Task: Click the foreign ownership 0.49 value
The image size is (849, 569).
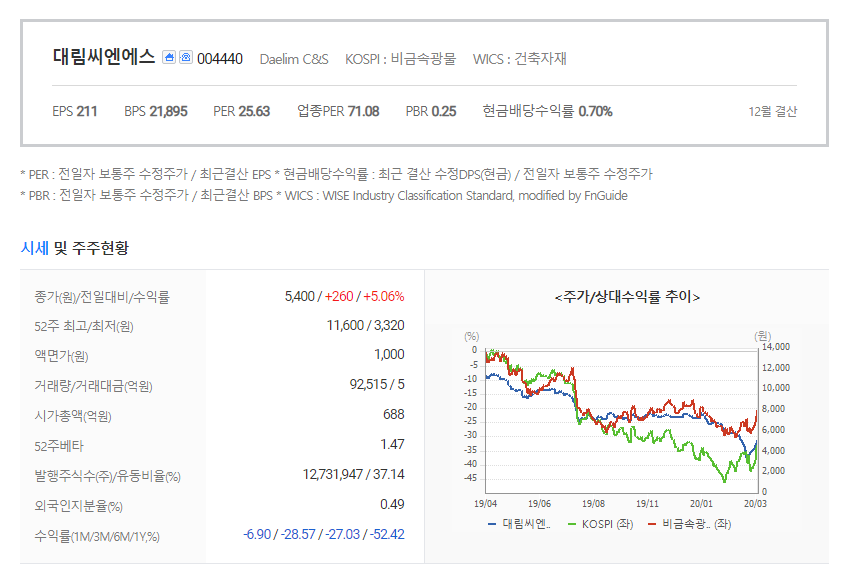Action: (x=392, y=504)
